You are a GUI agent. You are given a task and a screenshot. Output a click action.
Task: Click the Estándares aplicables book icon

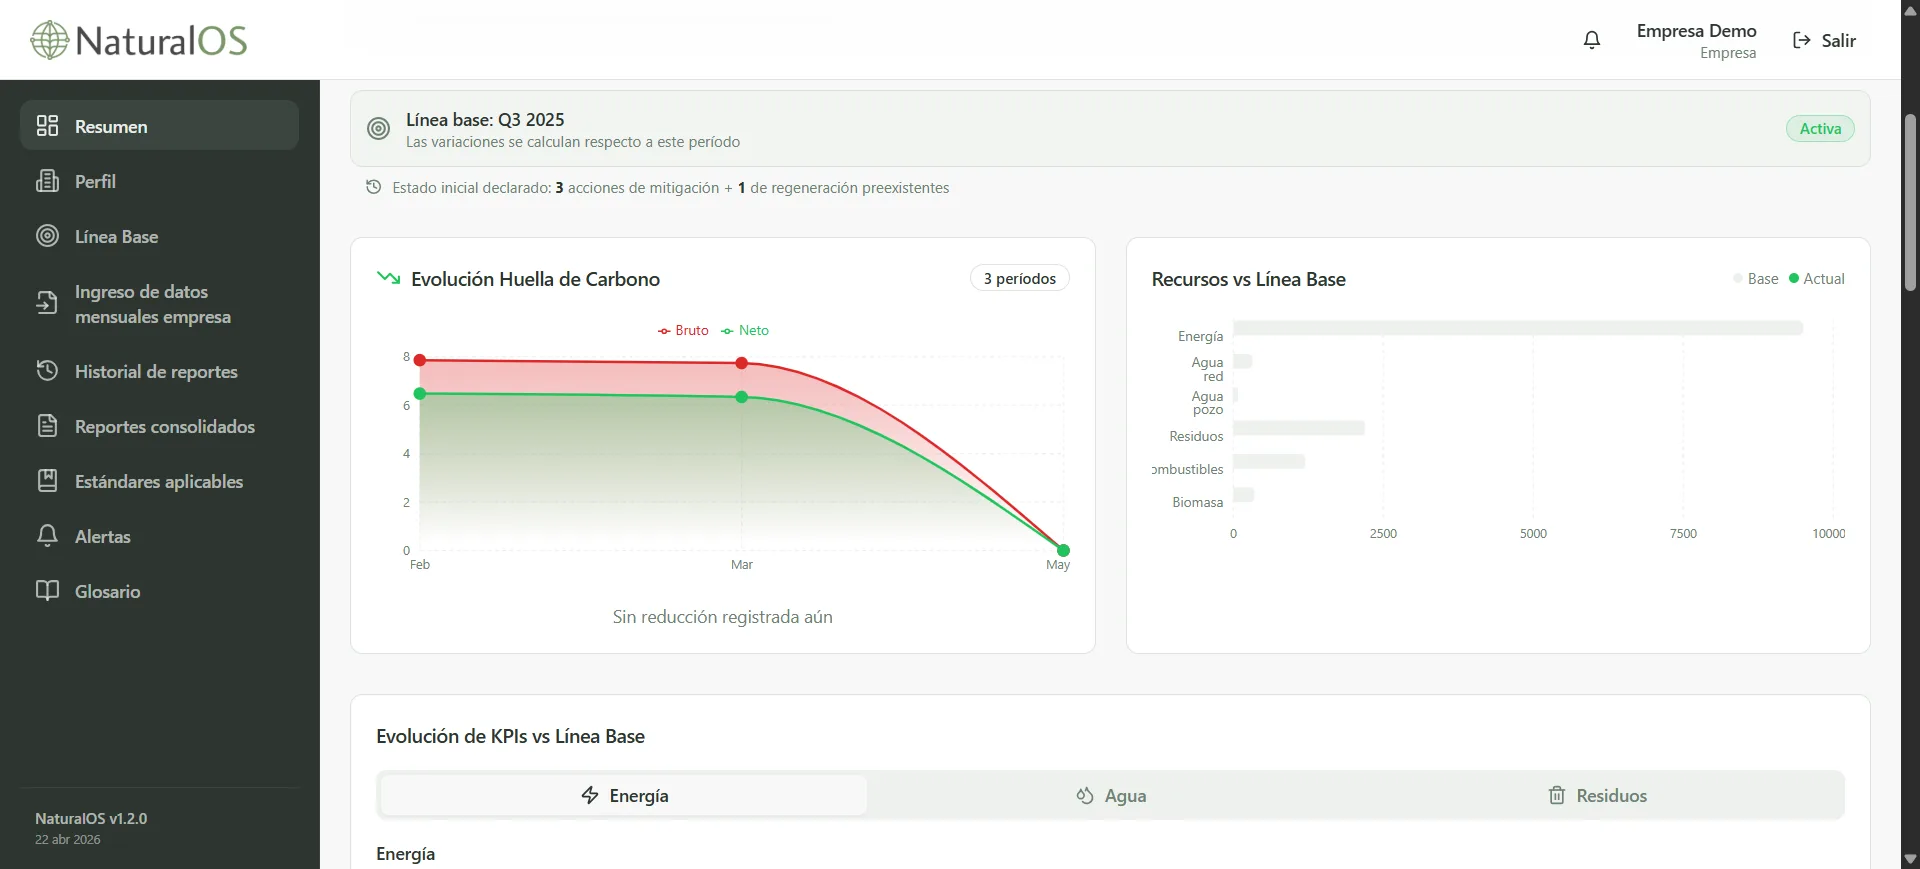click(x=47, y=480)
